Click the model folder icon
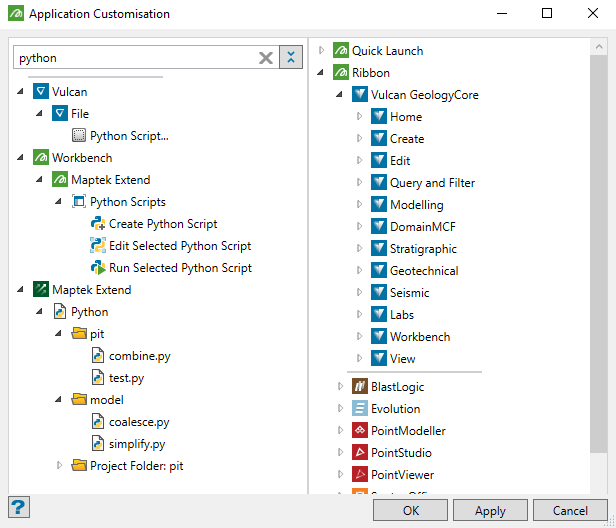This screenshot has width=616, height=528. pyautogui.click(x=79, y=399)
